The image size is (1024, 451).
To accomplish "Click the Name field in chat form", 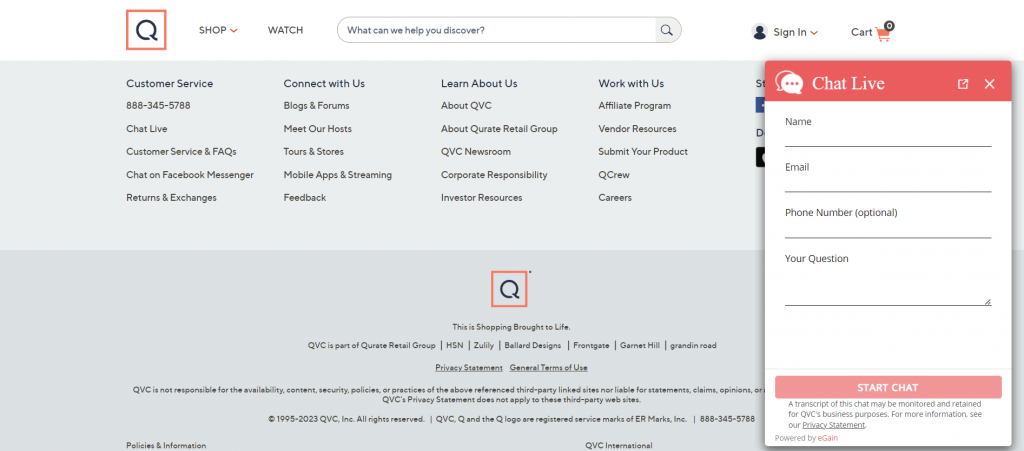I will point(888,138).
